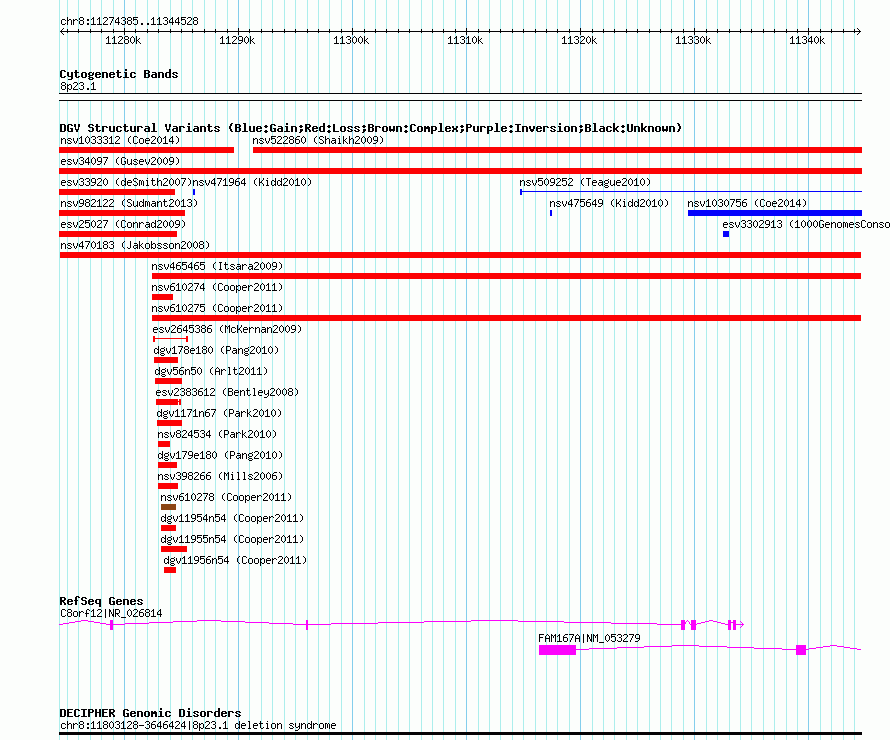
Task: Open the FAM167A|NM_053279 gene label
Action: click(589, 638)
